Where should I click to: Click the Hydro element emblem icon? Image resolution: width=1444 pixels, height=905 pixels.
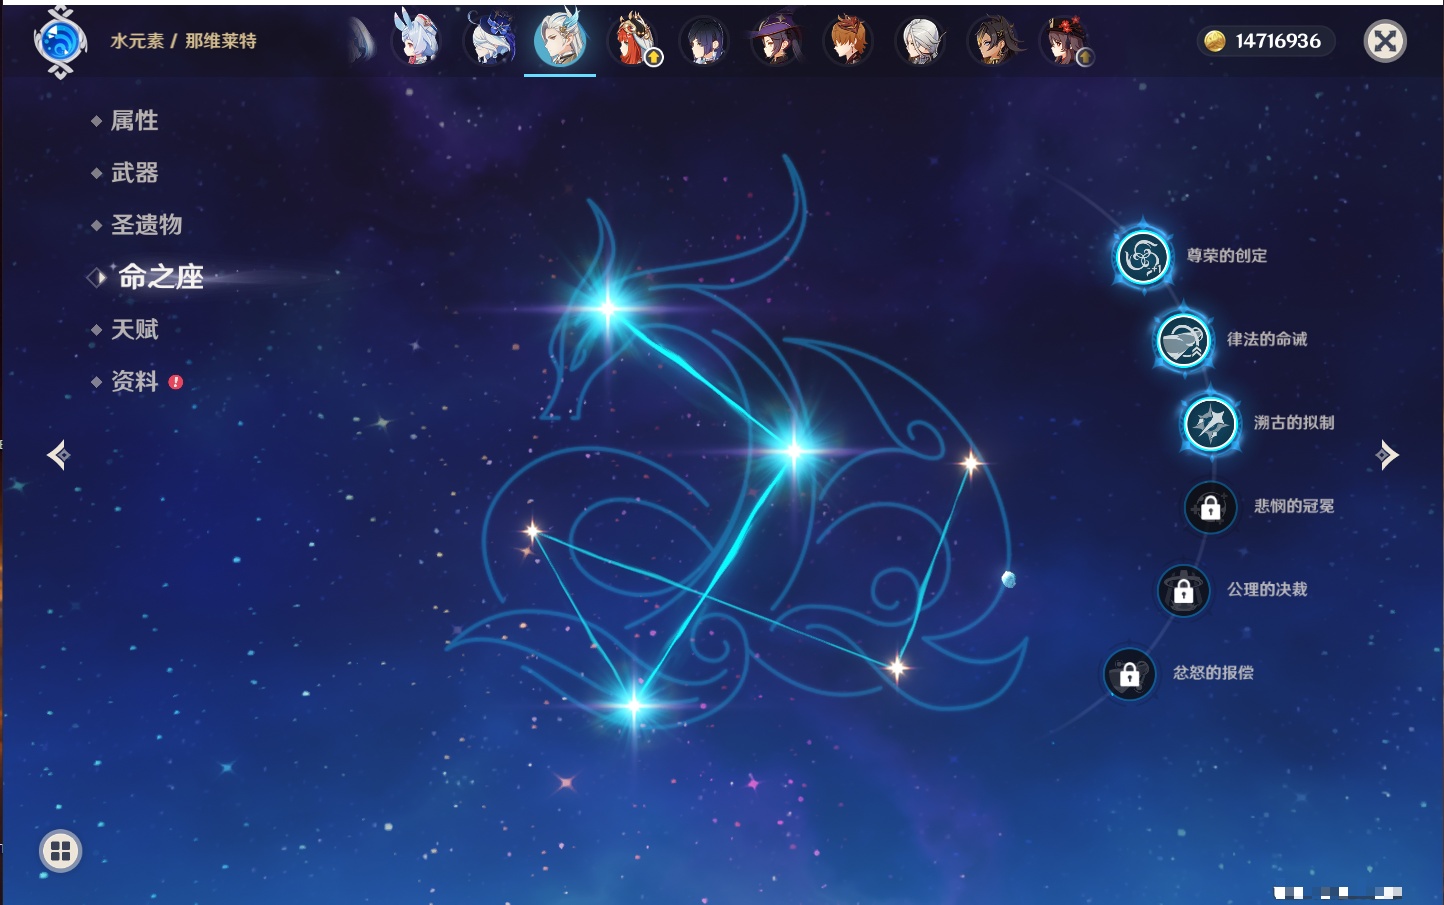coord(60,42)
